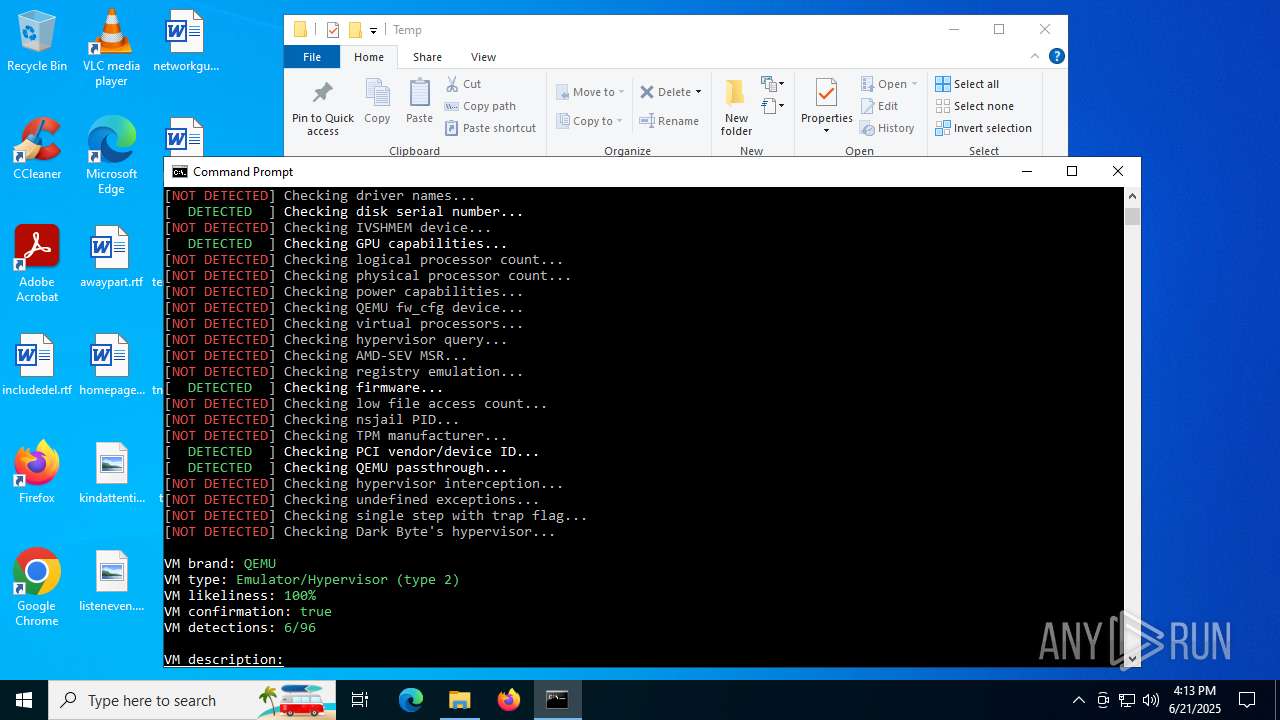
Task: Click the Copy icon in Explorer ribbon
Action: point(377,102)
